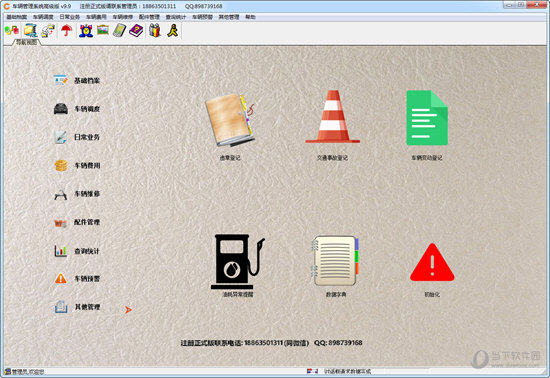Switch to the 导航视图 tab
This screenshot has width=550, height=378.
coord(26,42)
